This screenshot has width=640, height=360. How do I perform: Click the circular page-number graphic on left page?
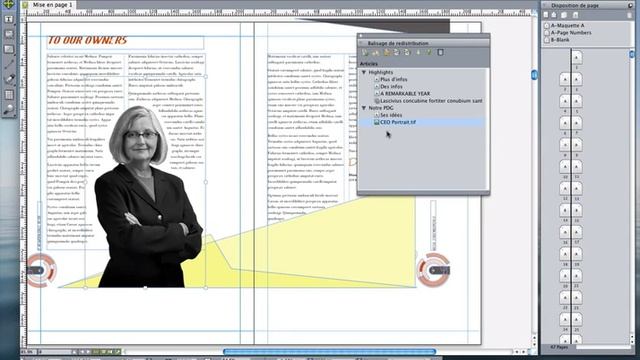coord(41,270)
